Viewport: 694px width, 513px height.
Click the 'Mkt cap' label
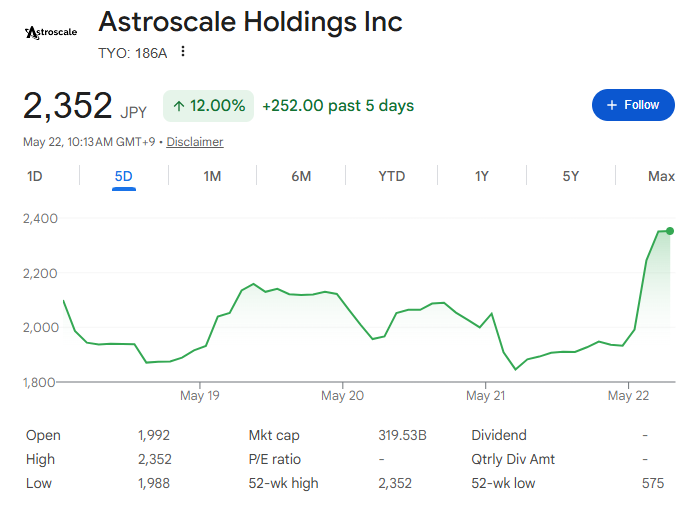tap(274, 436)
